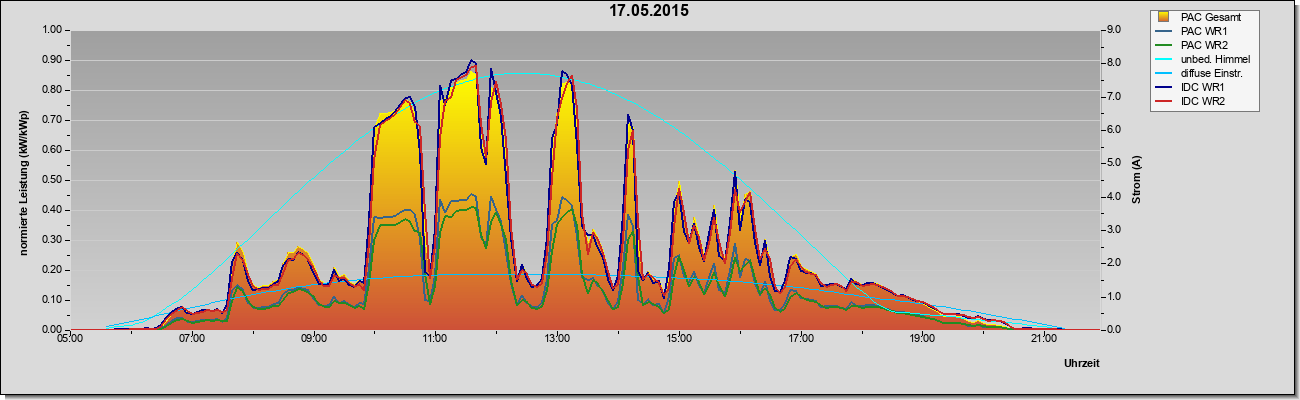Screen dimensions: 1300x400
Task: Select the IDC WR2 legend entry
Action: pyautogui.click(x=1205, y=101)
